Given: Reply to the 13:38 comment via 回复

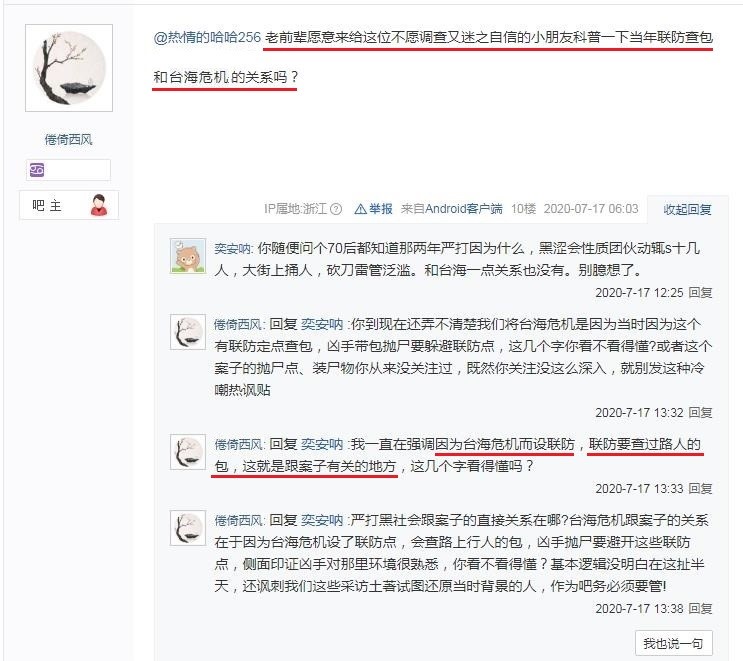Looking at the screenshot, I should 700,608.
